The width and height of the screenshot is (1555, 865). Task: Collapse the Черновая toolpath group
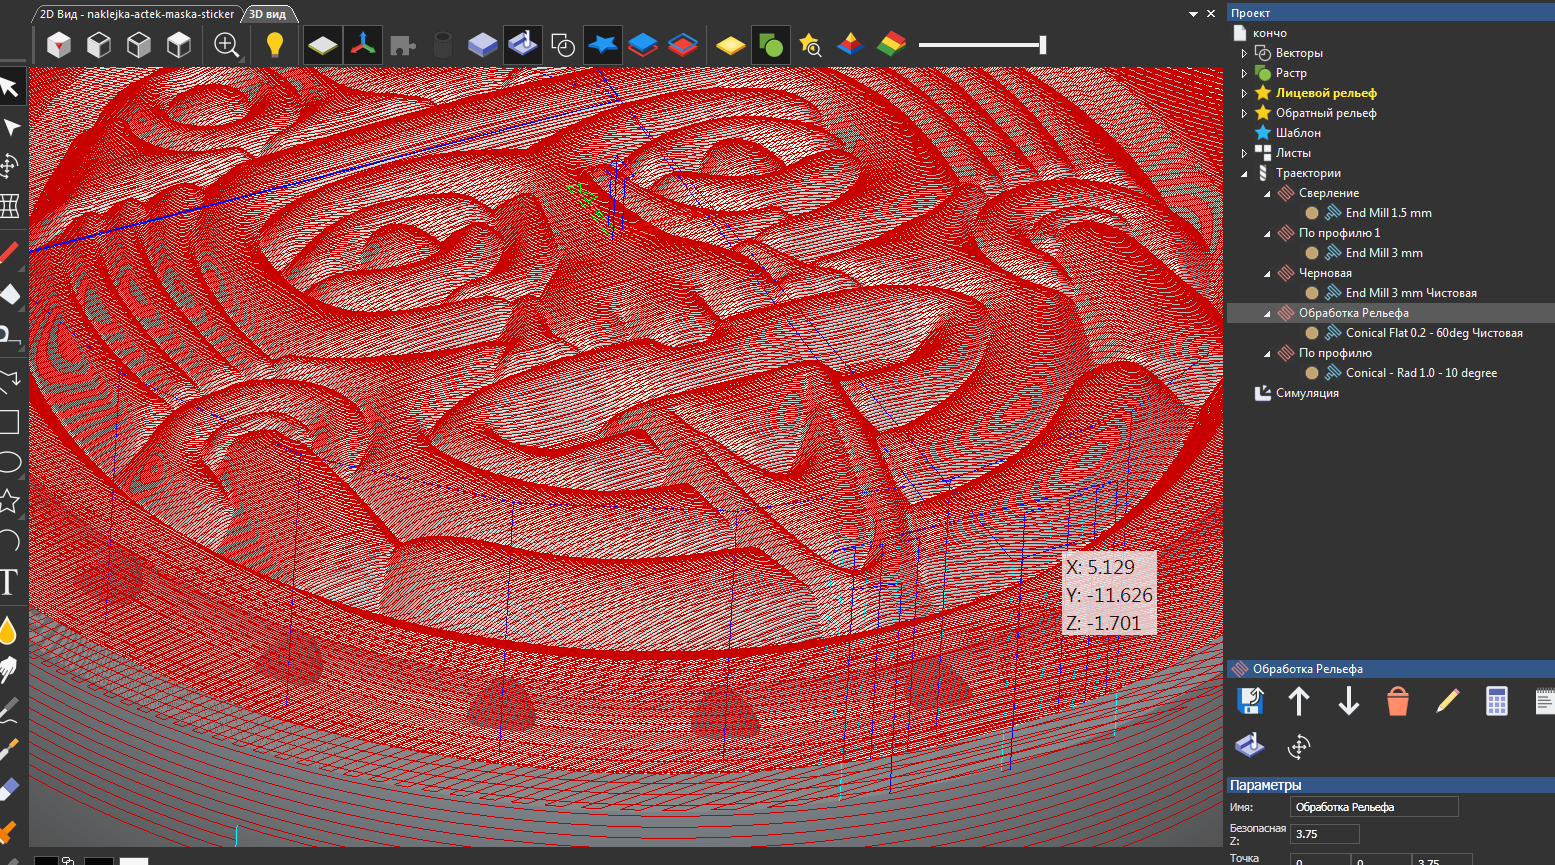tap(1267, 273)
